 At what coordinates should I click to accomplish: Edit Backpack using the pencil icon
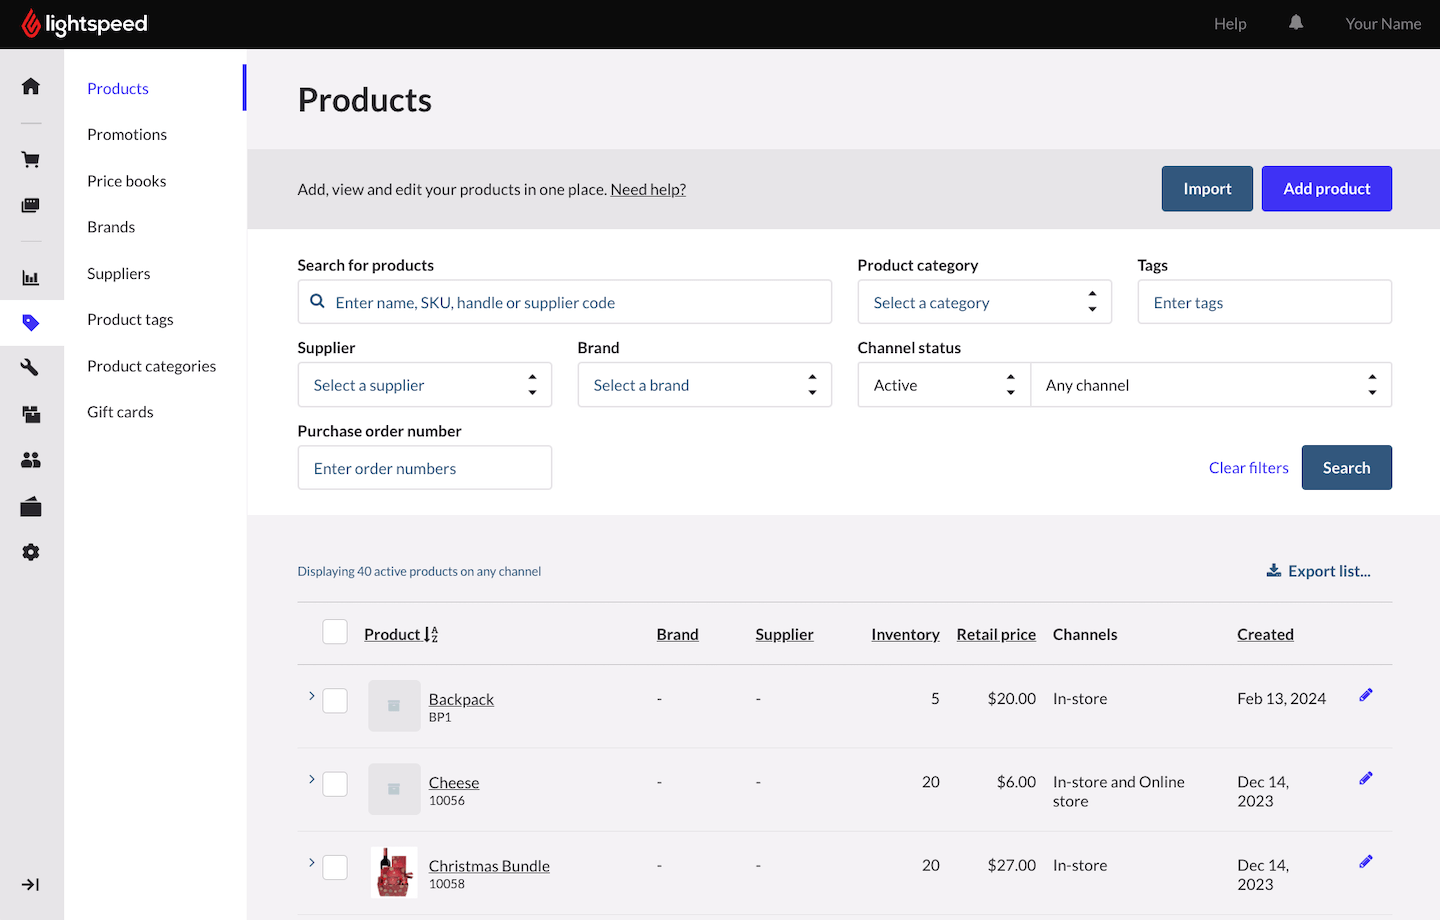point(1366,695)
